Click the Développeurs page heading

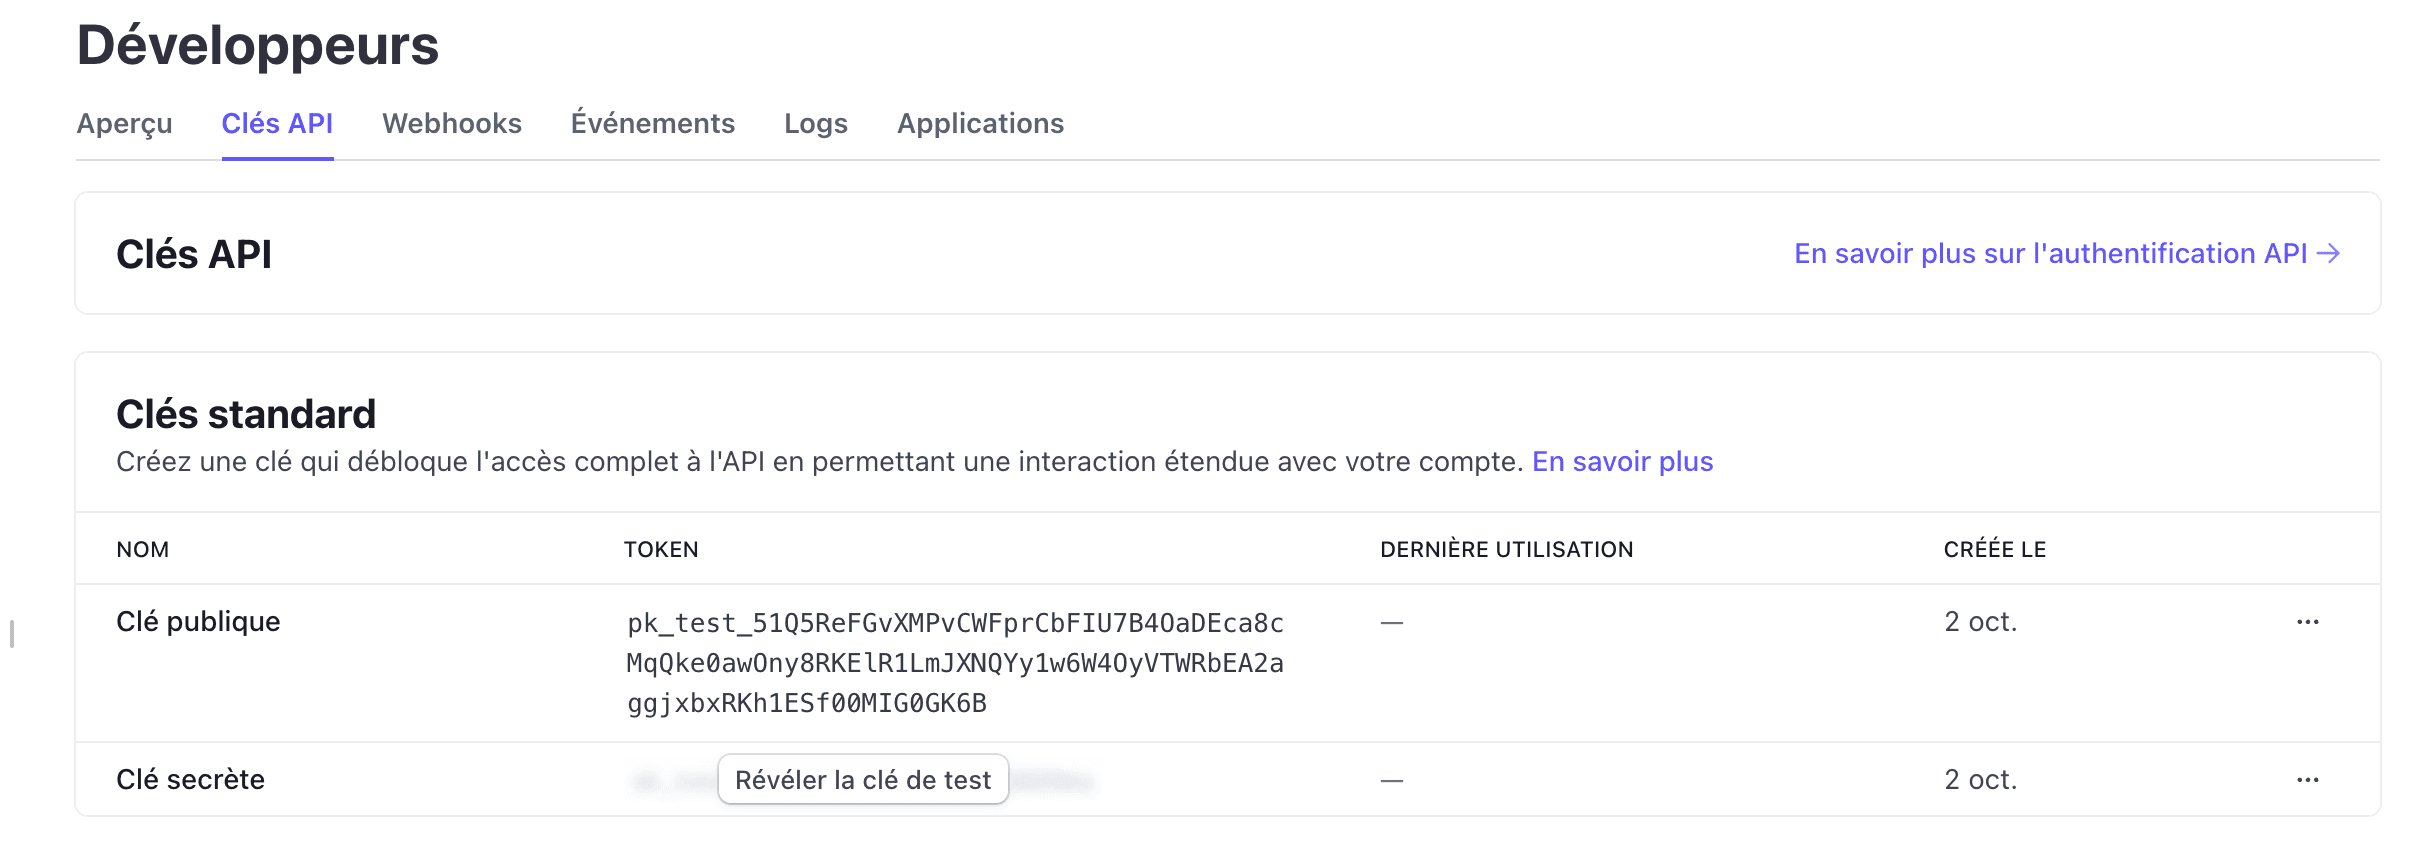coord(257,45)
